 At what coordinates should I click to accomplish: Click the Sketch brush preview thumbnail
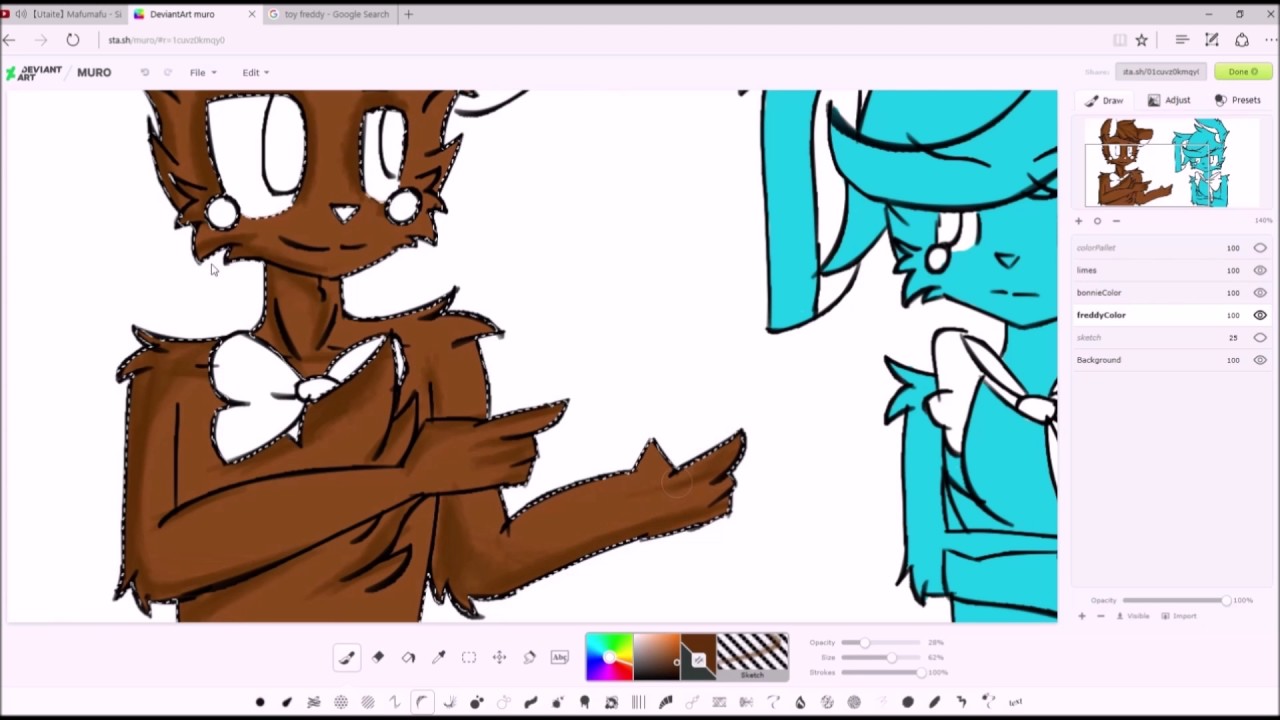752,657
